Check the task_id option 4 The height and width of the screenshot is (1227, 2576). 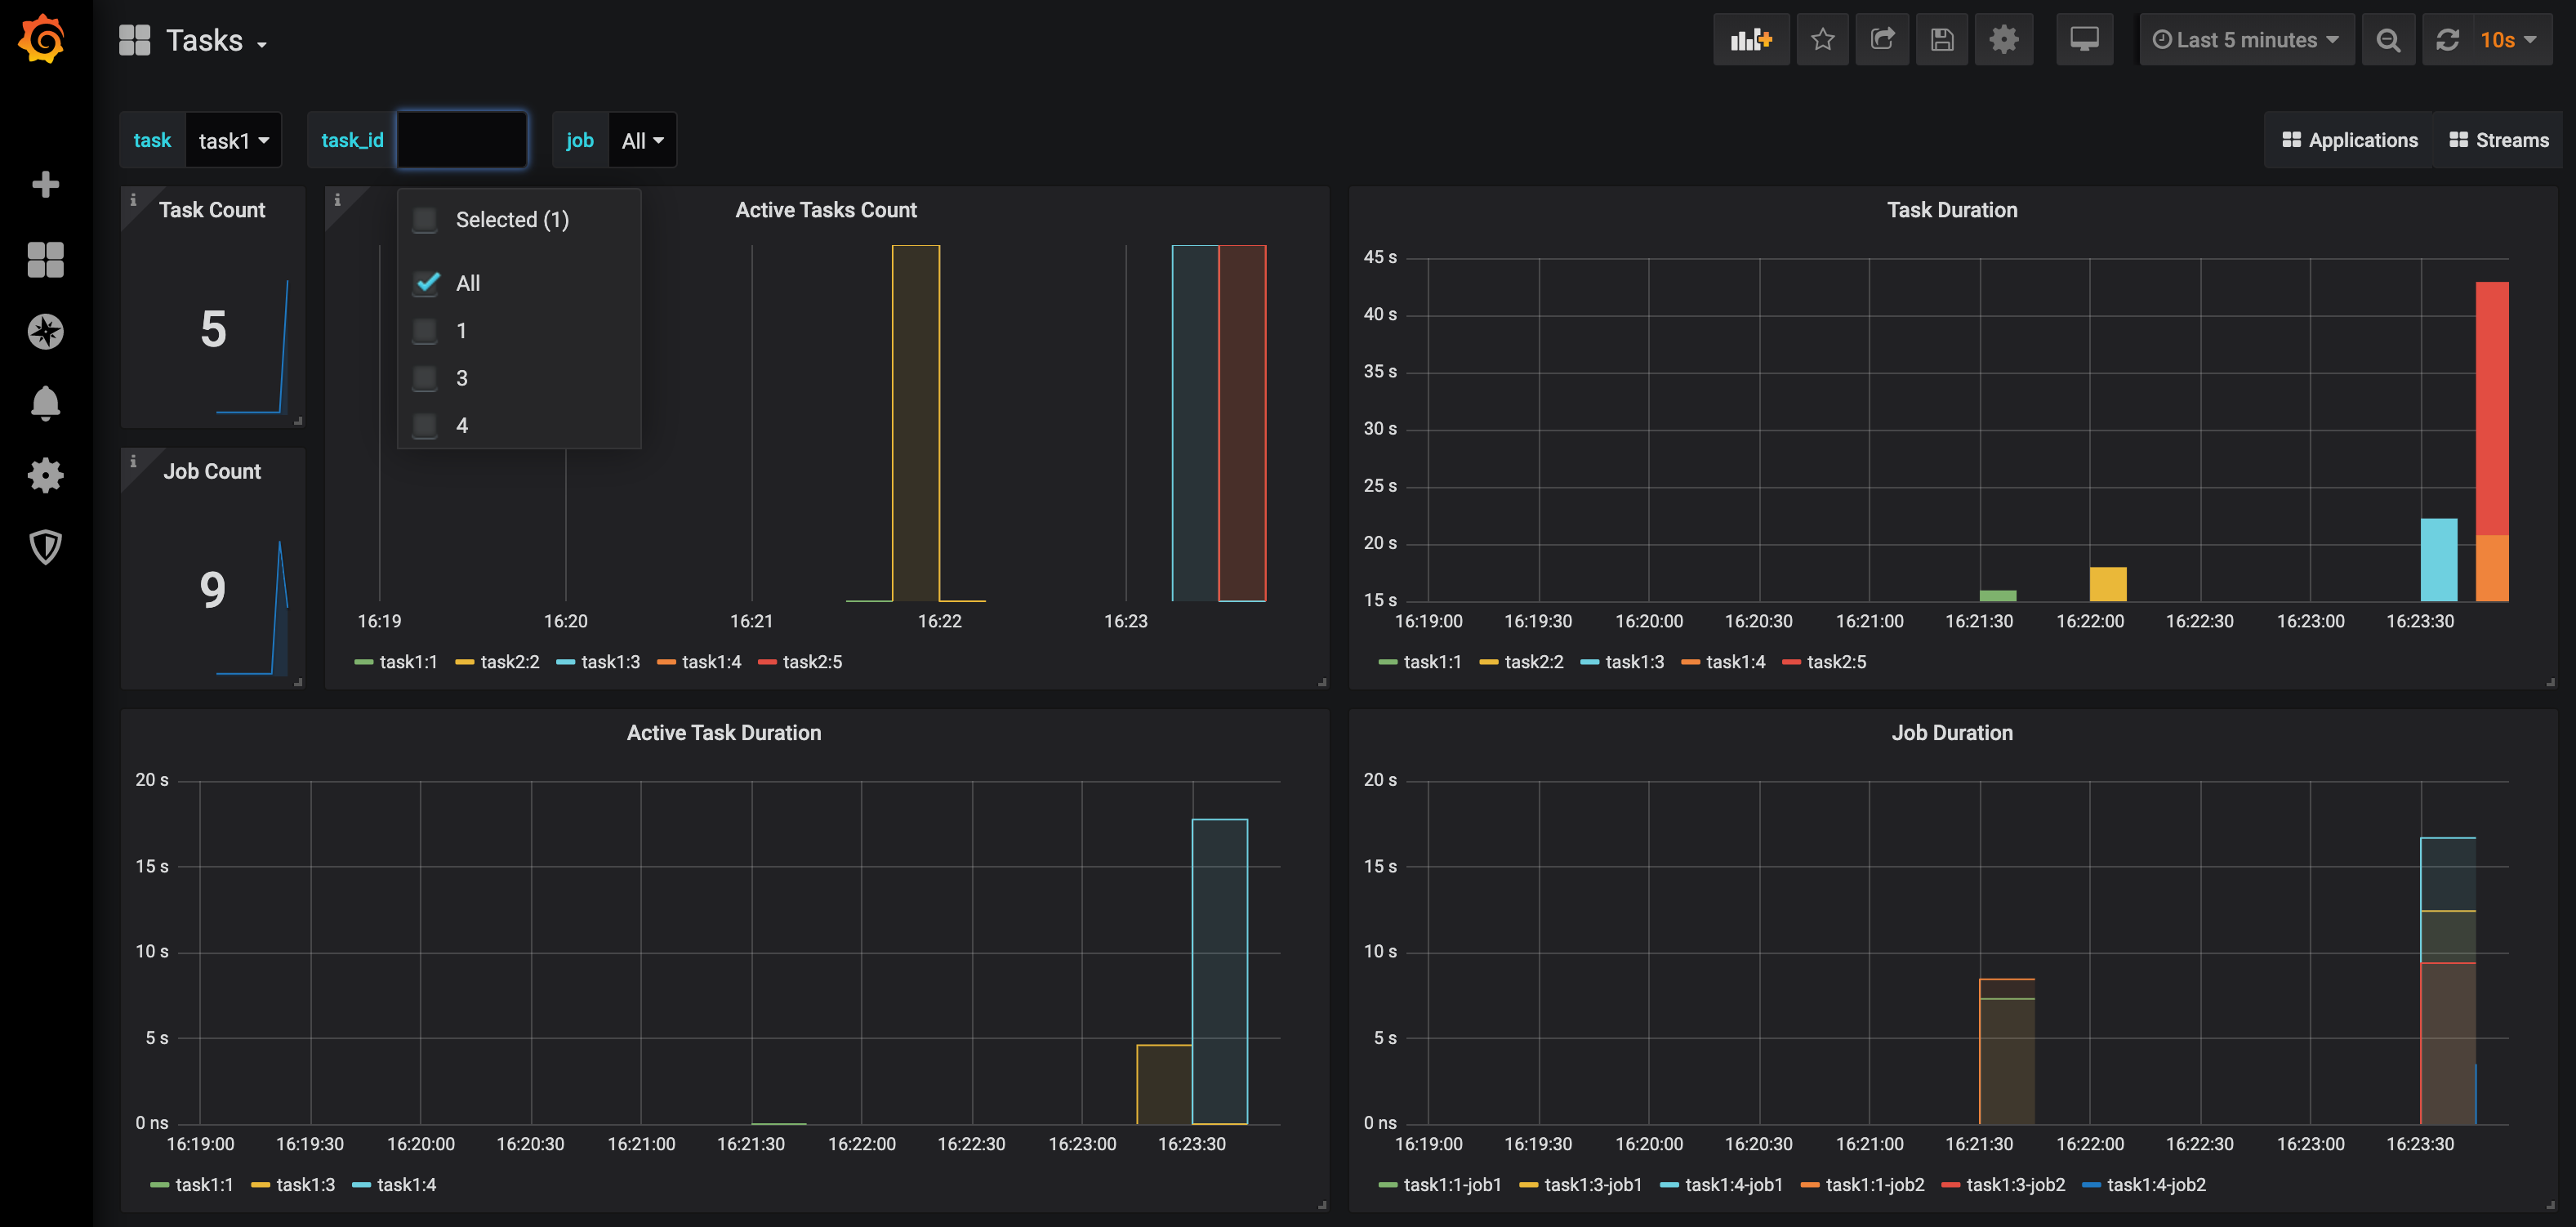[426, 426]
